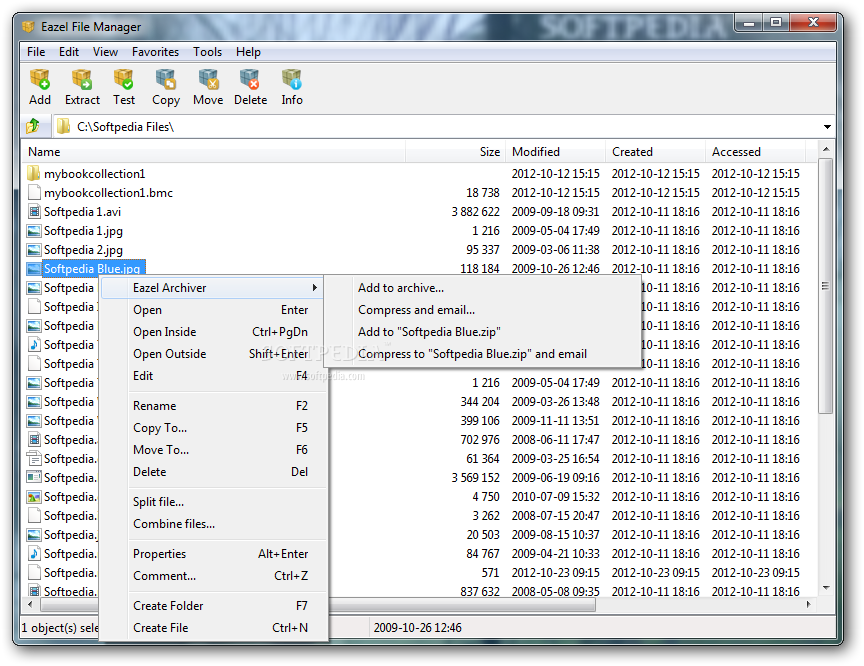Select the Softpedia 1.avi file name
Viewport: 864px width, 666px height.
coord(83,212)
